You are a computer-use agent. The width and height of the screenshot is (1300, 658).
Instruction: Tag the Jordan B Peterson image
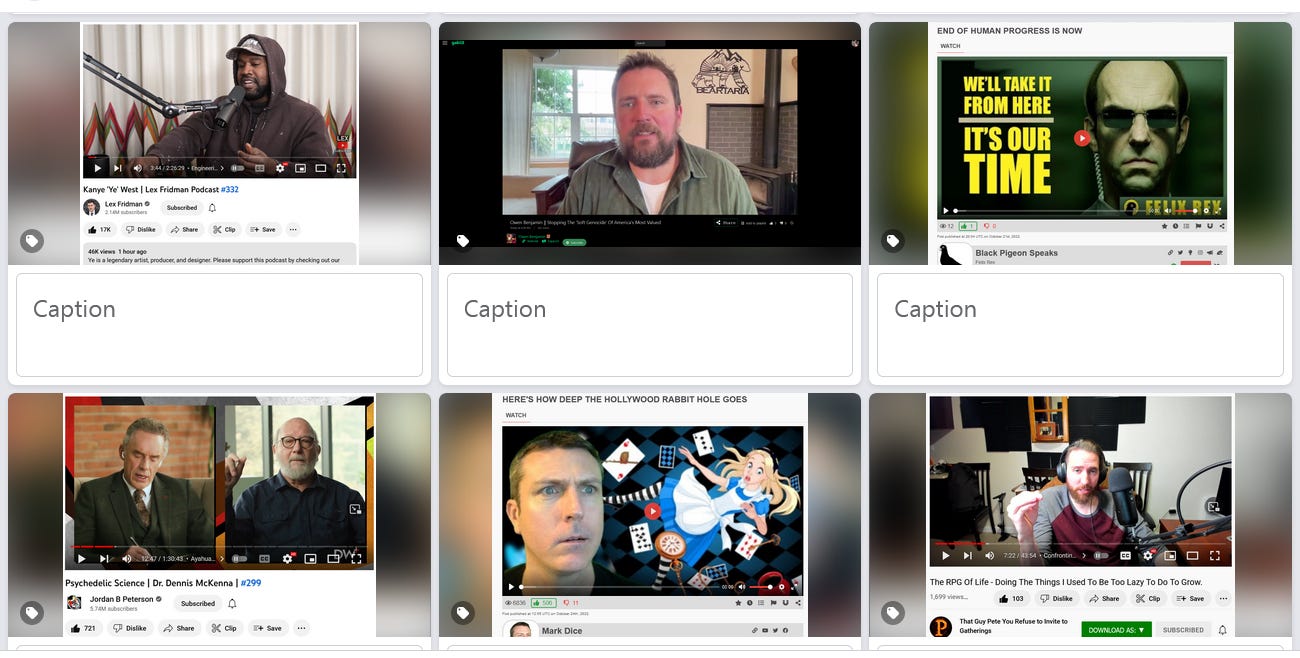point(32,613)
